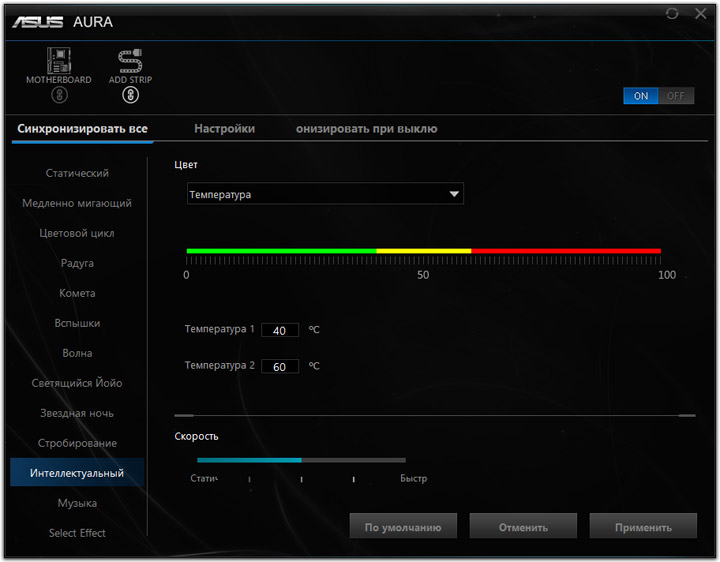Click the scale label 50

[423, 275]
